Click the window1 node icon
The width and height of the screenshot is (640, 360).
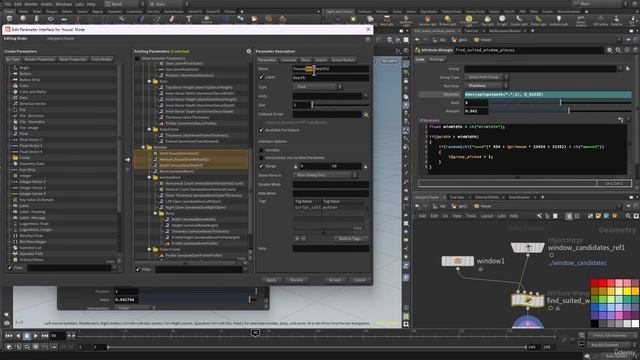point(458,261)
